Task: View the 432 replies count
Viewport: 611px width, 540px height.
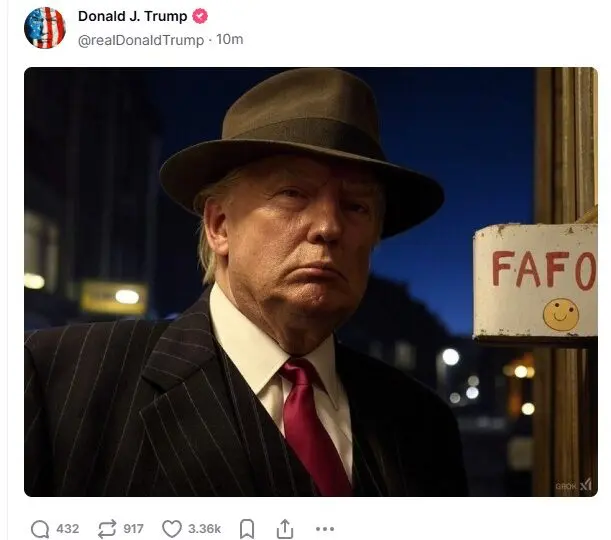Action: 68,529
